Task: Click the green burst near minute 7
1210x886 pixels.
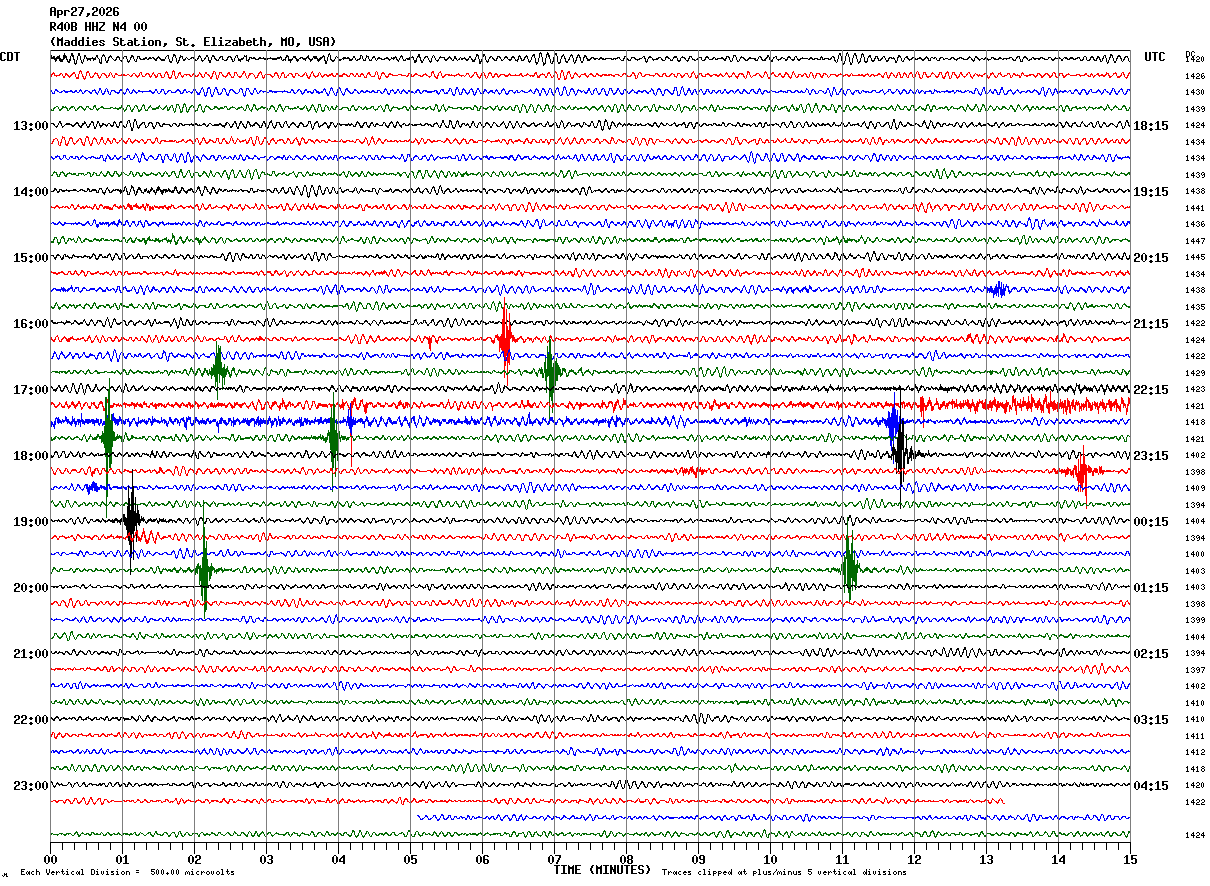Action: [x=550, y=372]
